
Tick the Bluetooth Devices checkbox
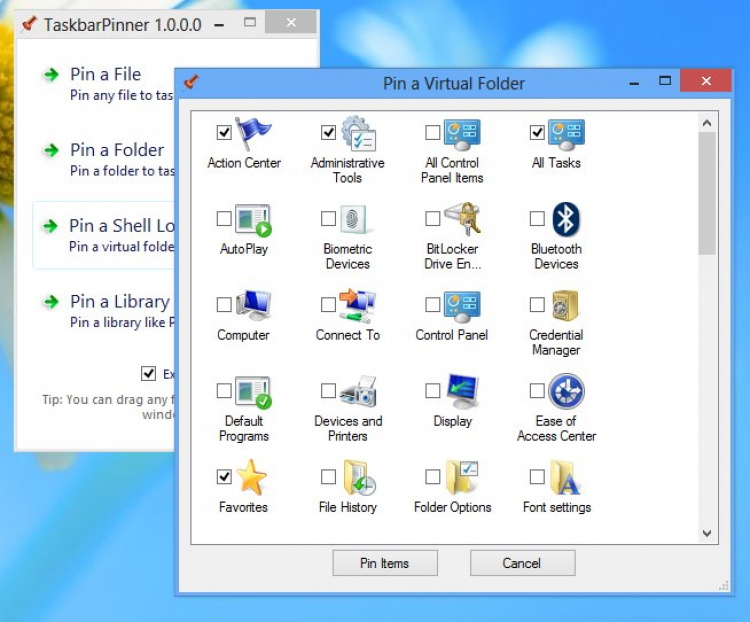537,218
